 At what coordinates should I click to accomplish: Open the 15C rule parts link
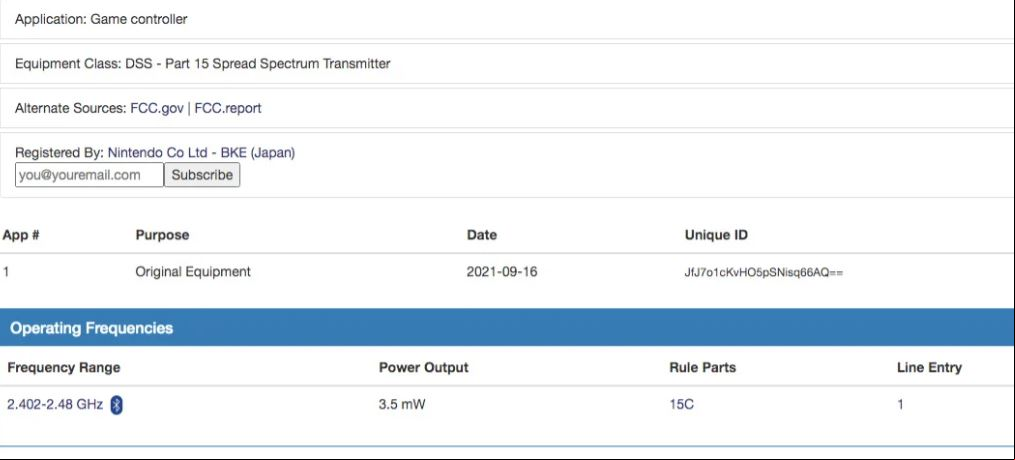coord(682,405)
